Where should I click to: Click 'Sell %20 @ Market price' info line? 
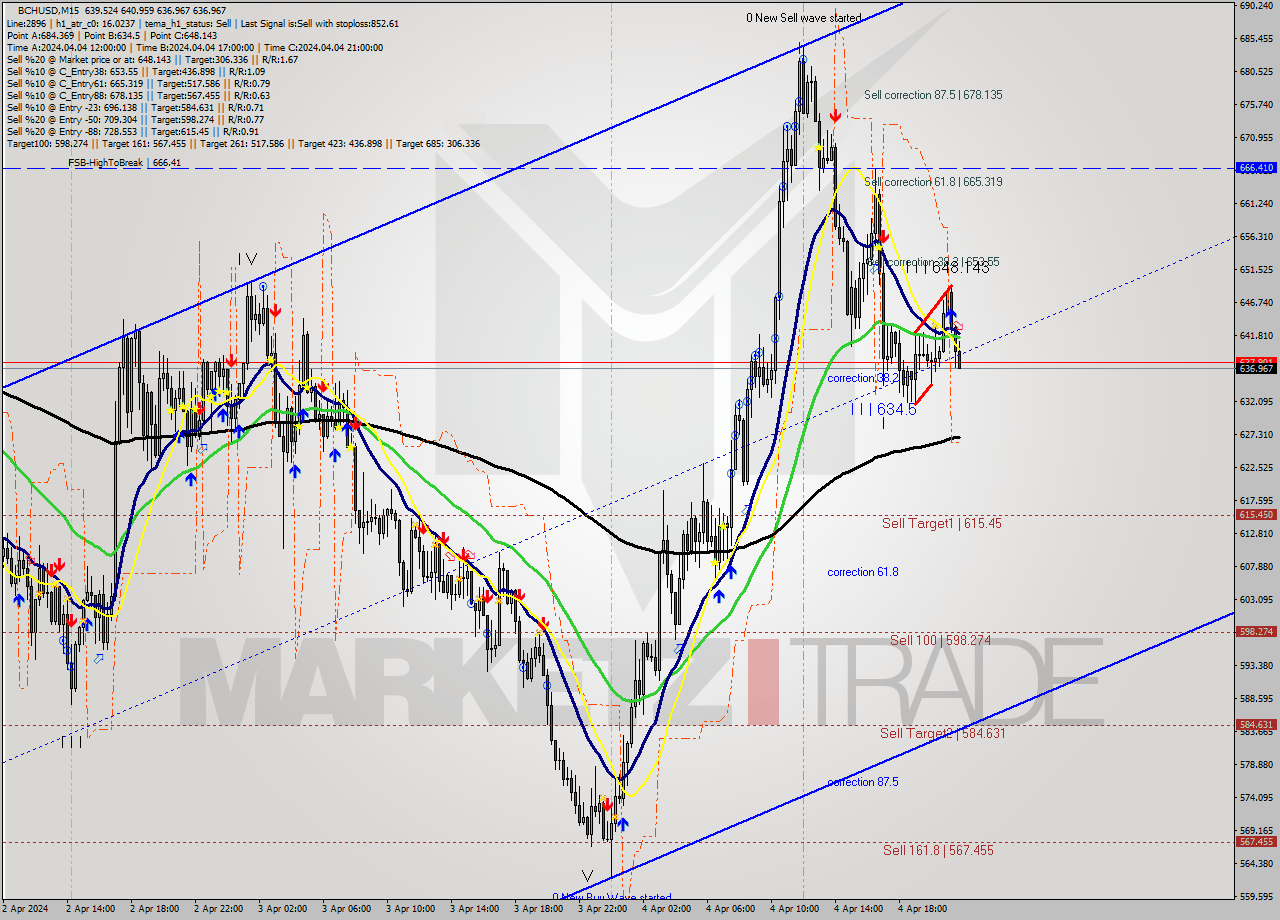click(x=153, y=60)
